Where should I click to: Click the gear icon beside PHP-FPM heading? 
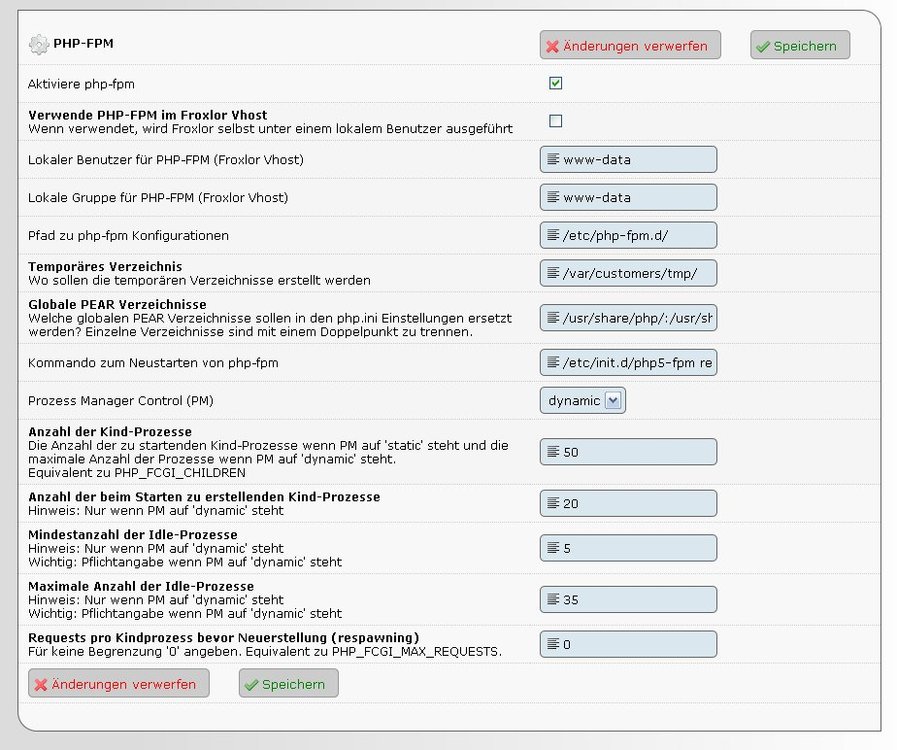[x=38, y=44]
